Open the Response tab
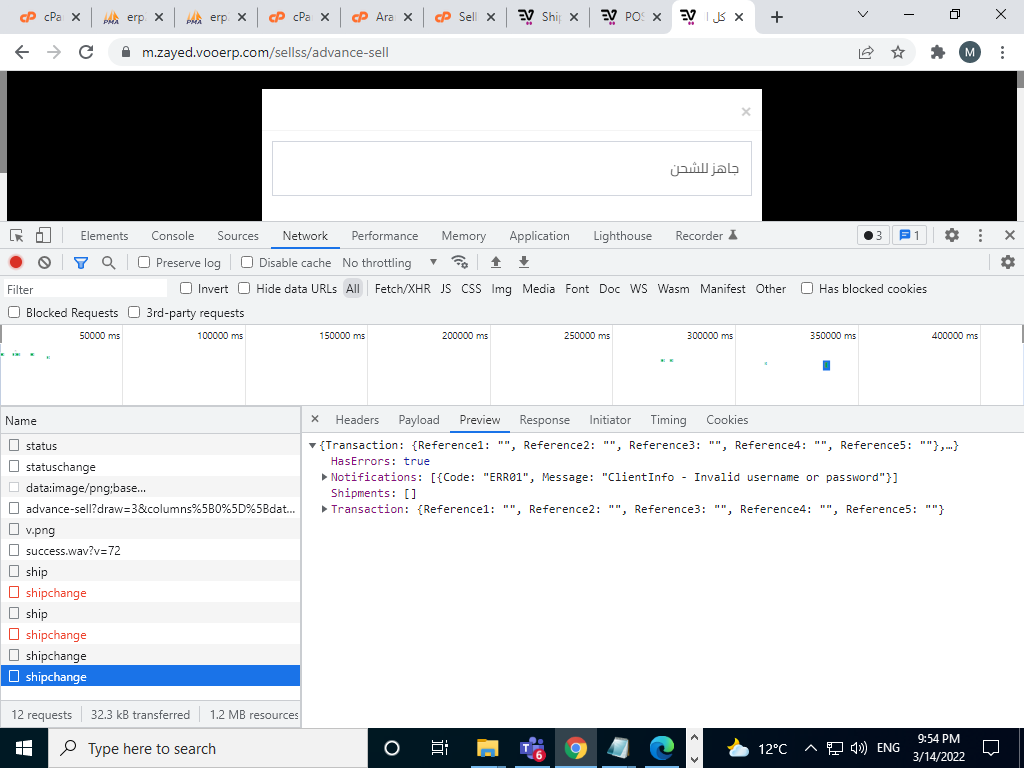The height and width of the screenshot is (768, 1024). (x=544, y=420)
